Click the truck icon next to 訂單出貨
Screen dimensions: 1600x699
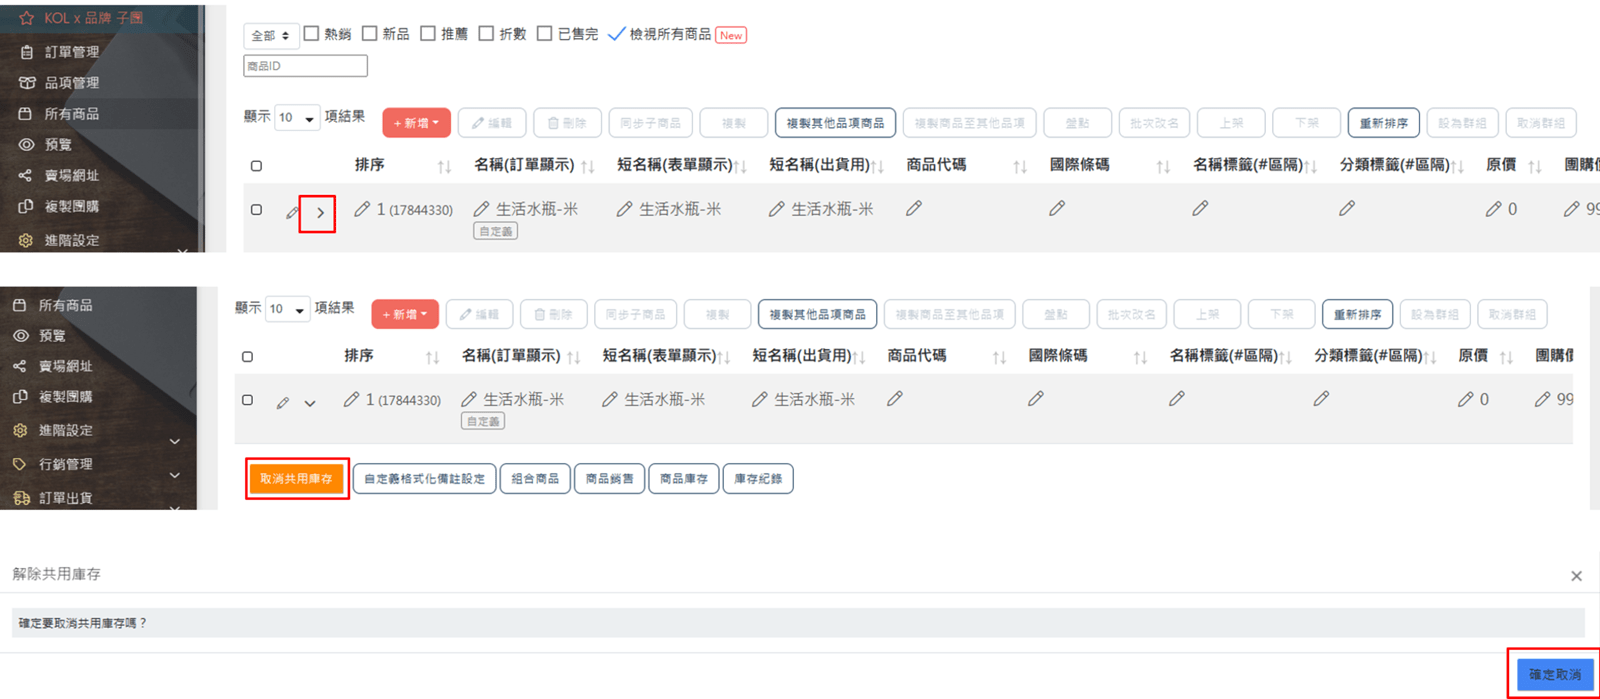[x=21, y=498]
